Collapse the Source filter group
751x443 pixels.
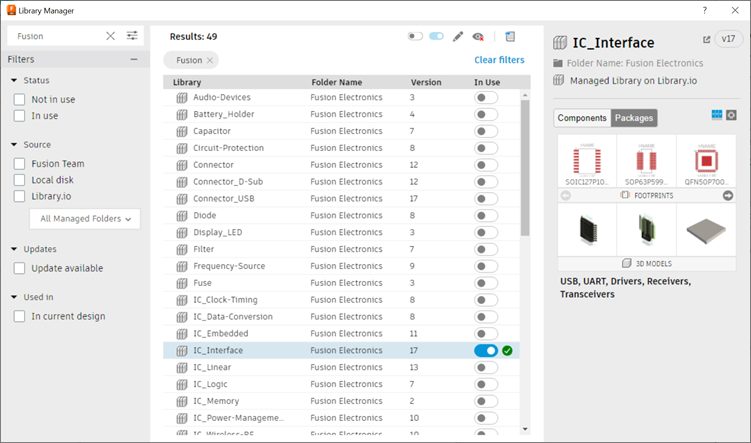coord(14,145)
